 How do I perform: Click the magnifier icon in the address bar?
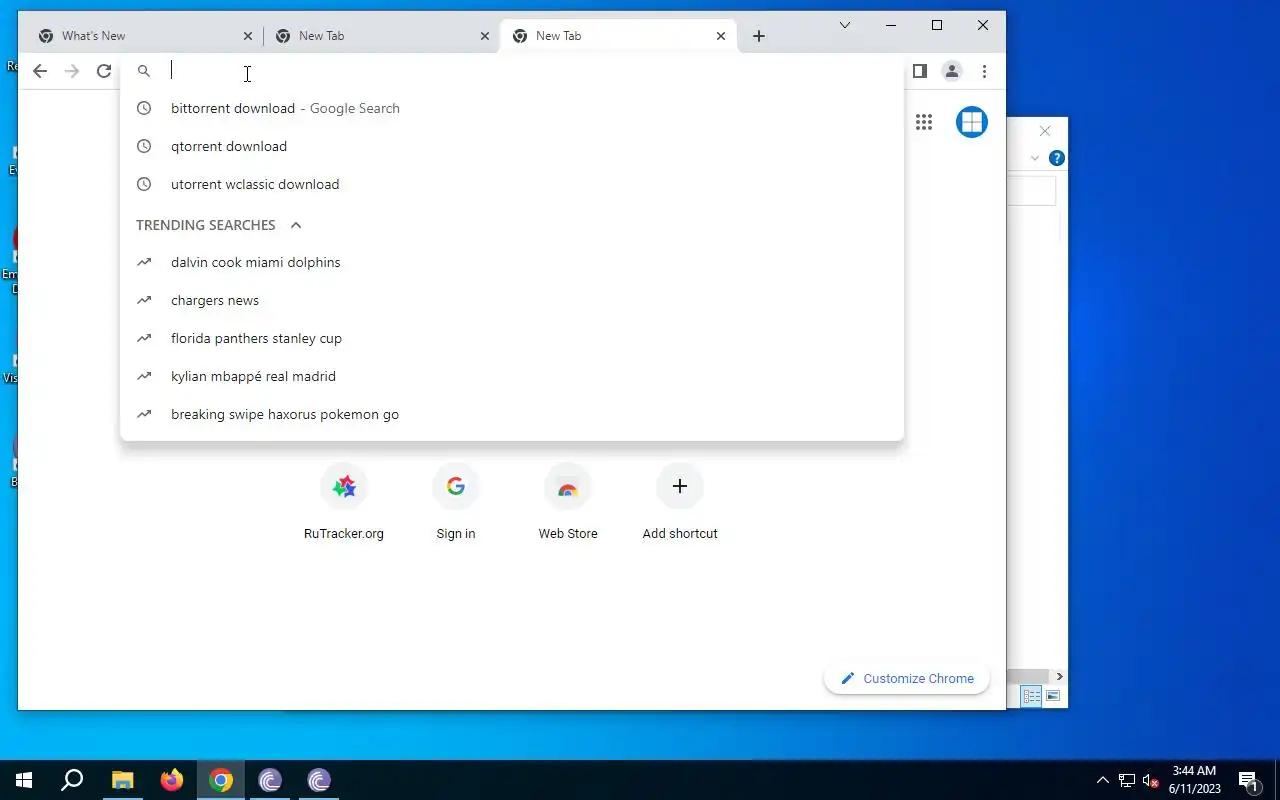[144, 71]
